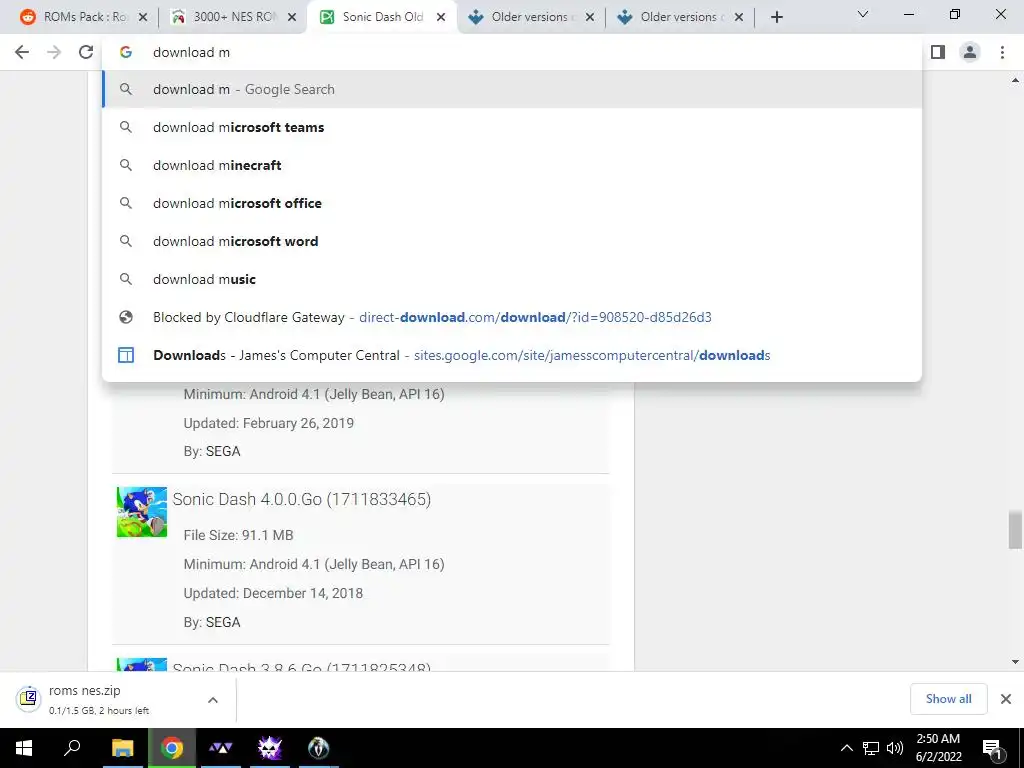The image size is (1024, 768).
Task: Open the Blocked by Cloudflare Gateway suggestion
Action: pos(512,317)
